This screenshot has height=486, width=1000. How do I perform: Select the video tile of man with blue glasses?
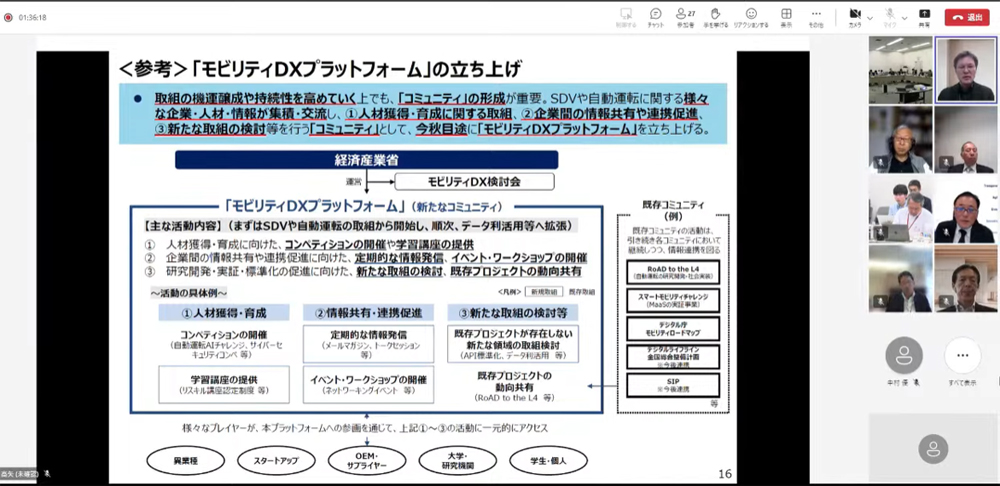click(x=966, y=209)
